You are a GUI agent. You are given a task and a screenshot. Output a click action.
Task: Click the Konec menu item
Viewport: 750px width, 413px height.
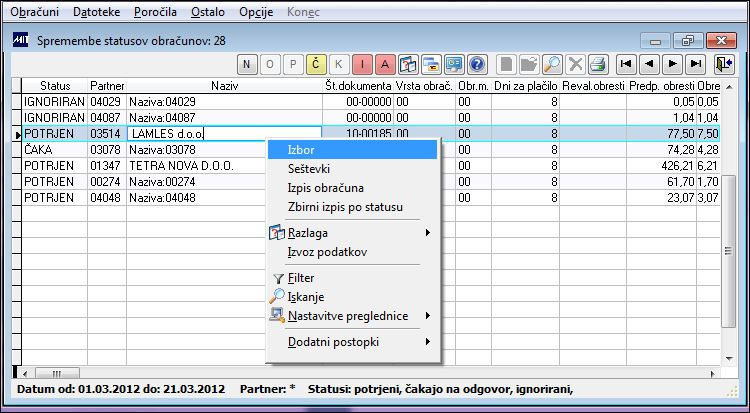[303, 12]
